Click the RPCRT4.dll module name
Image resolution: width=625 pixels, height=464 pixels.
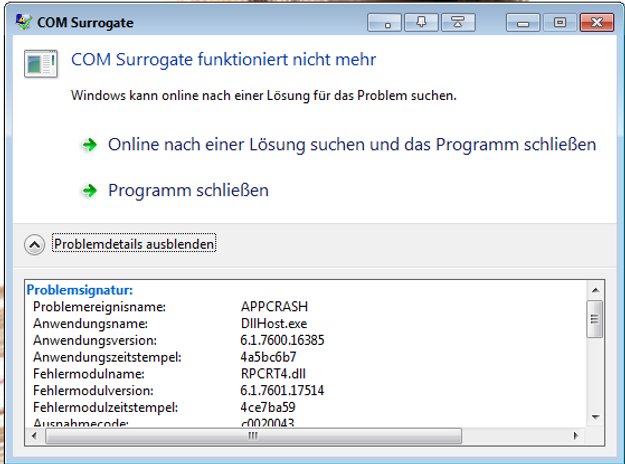pyautogui.click(x=273, y=374)
